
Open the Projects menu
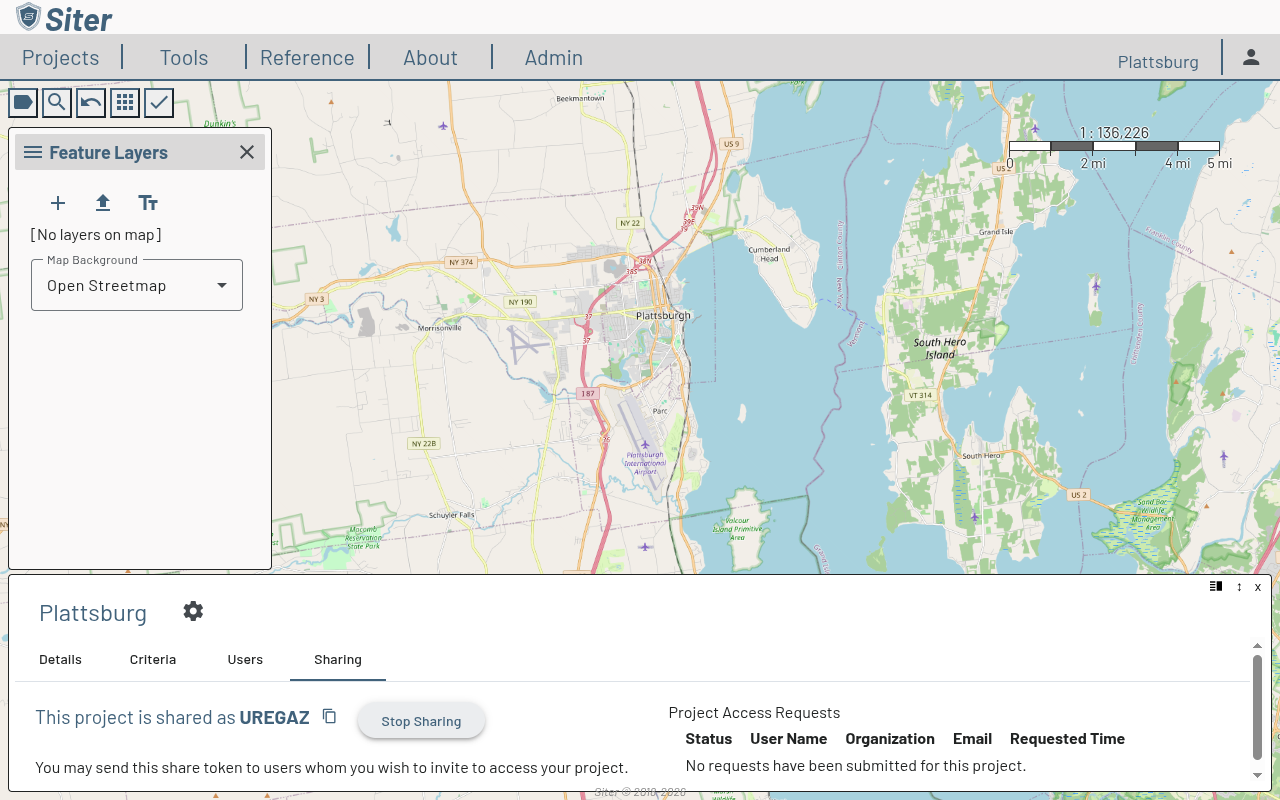pyautogui.click(x=61, y=58)
